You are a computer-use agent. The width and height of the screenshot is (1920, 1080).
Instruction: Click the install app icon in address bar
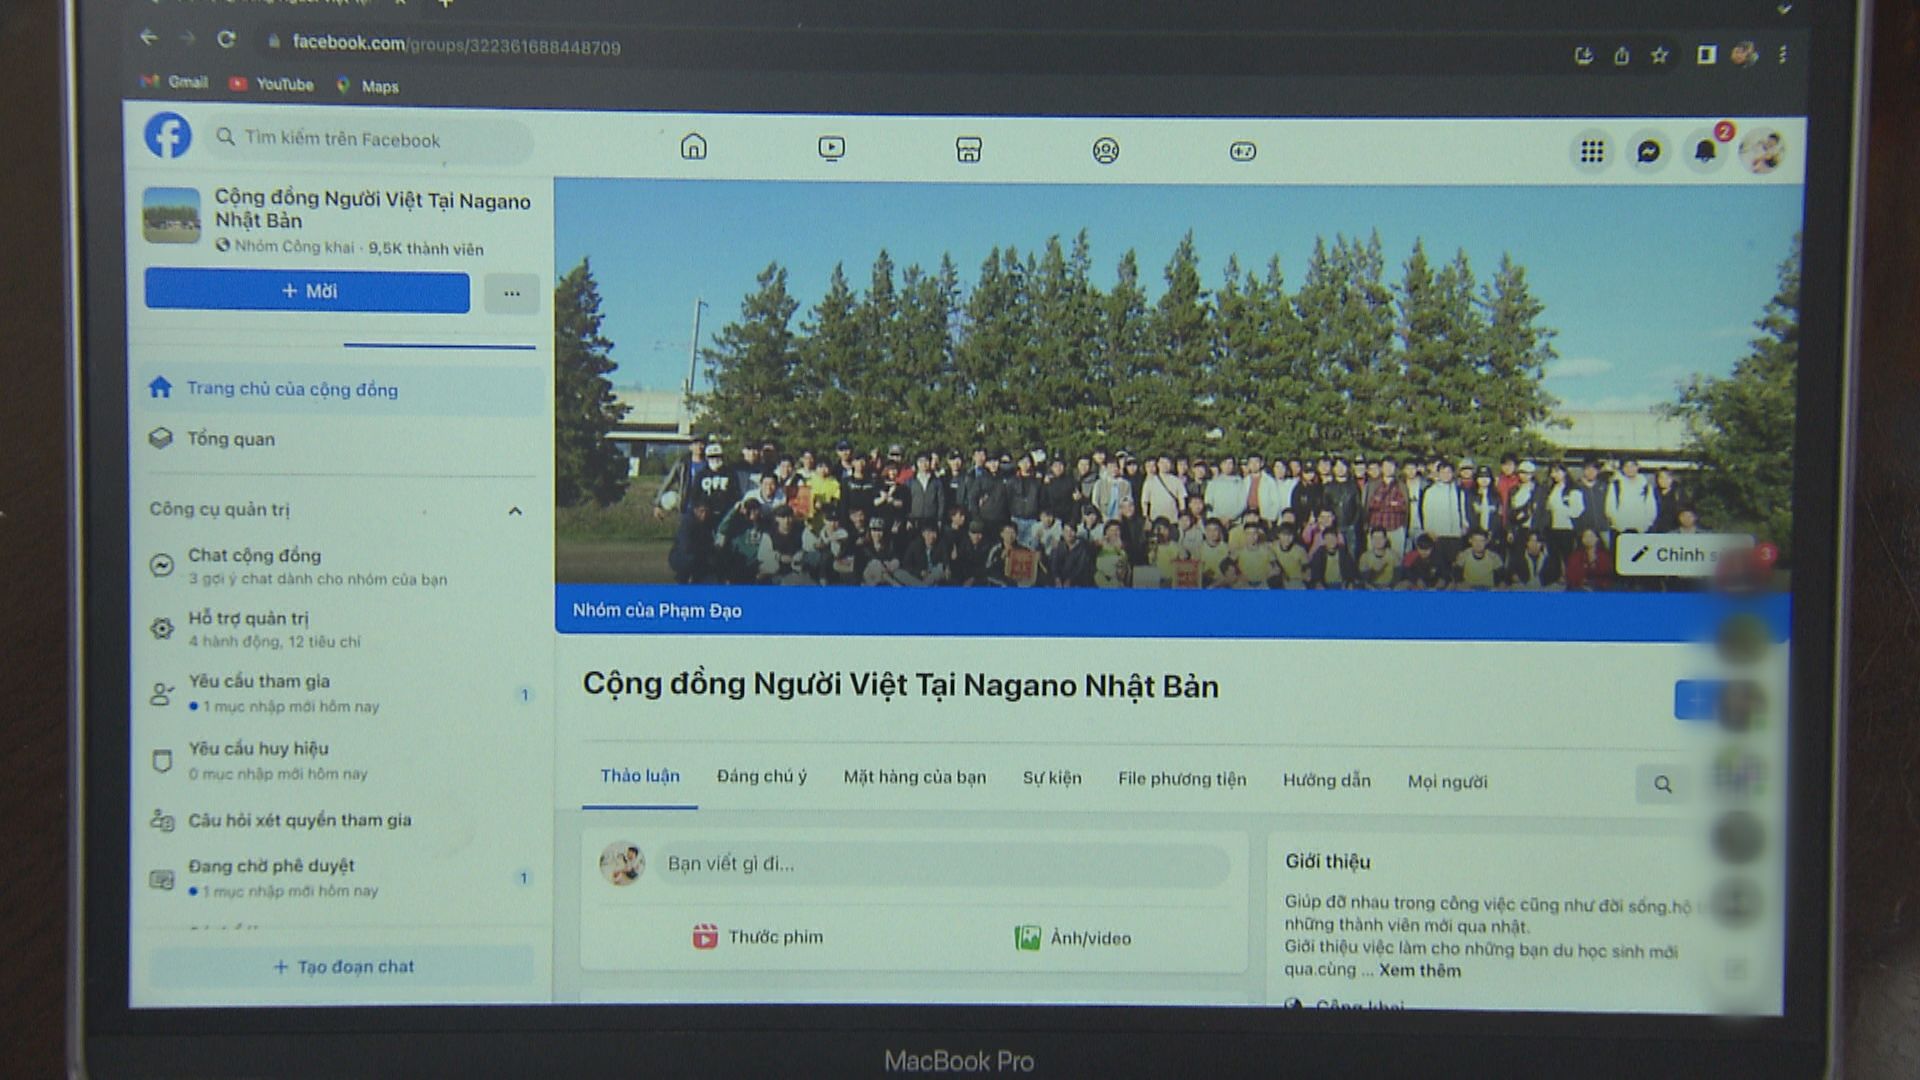tap(1584, 55)
